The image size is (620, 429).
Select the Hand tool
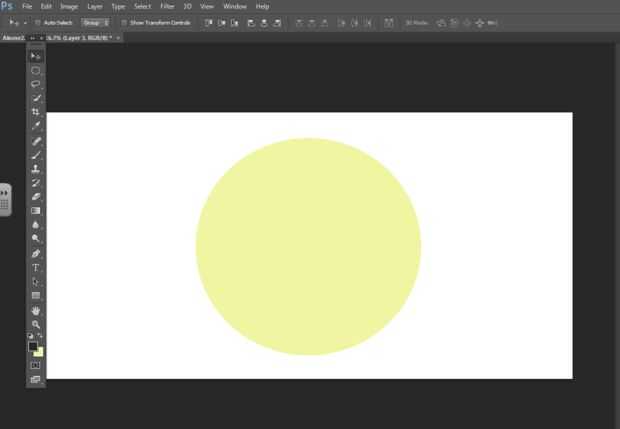[36, 311]
